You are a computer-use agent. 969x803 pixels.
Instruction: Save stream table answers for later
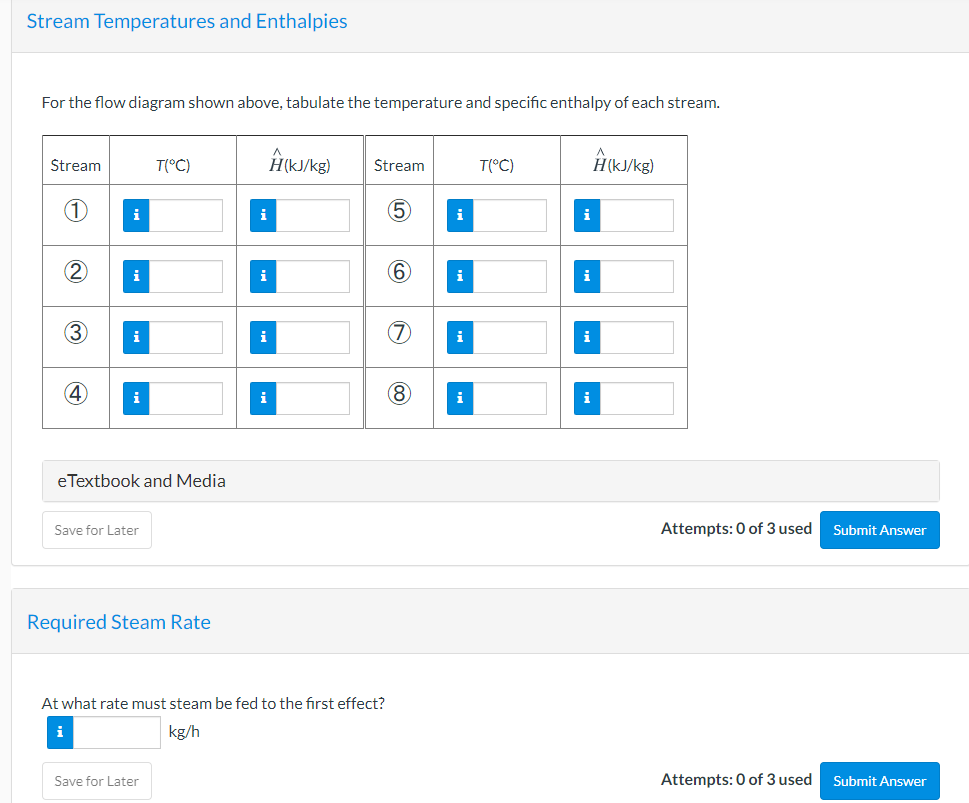coord(97,530)
